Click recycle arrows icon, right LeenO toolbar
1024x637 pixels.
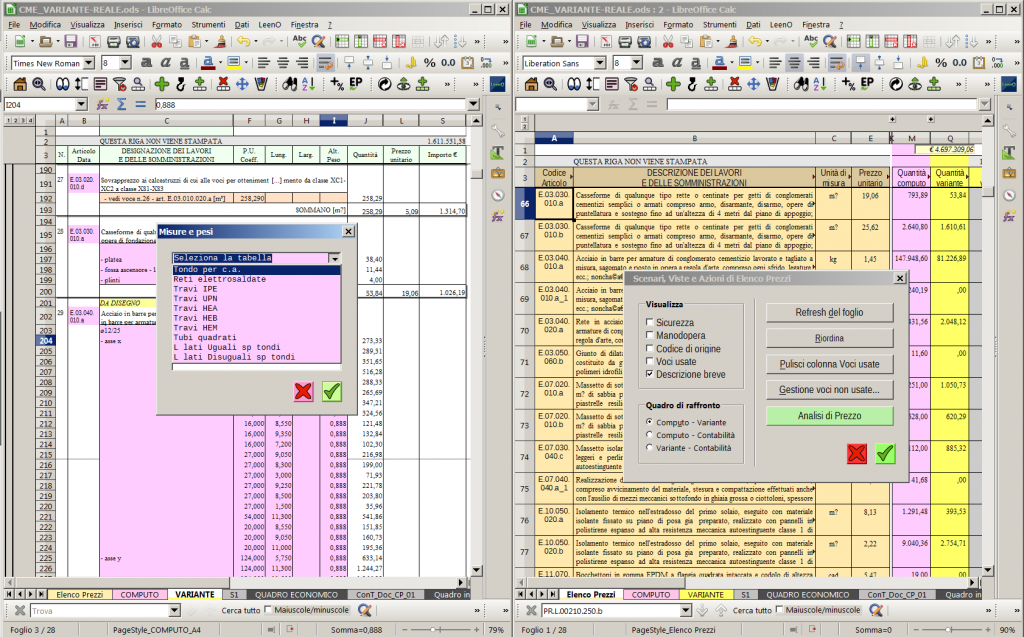click(896, 84)
